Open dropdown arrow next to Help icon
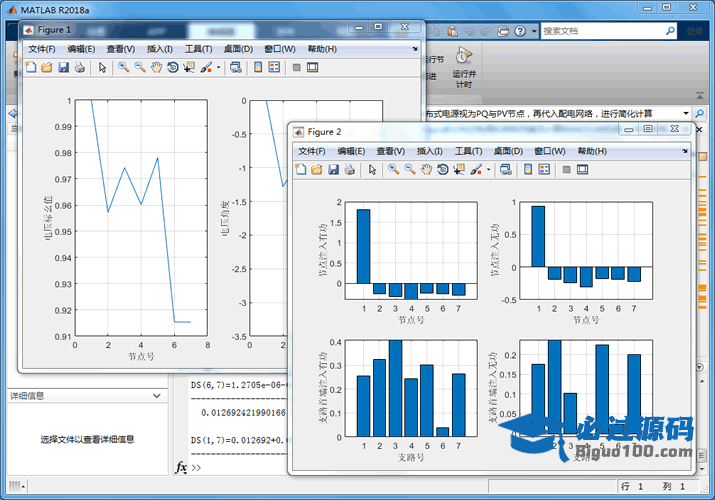 coord(534,31)
